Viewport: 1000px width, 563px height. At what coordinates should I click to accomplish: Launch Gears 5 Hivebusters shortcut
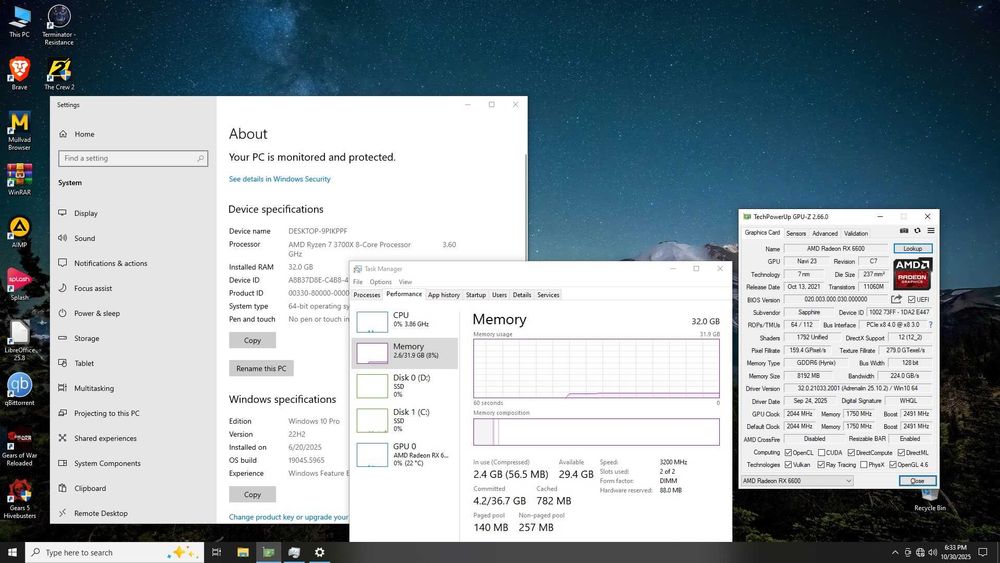pos(19,499)
